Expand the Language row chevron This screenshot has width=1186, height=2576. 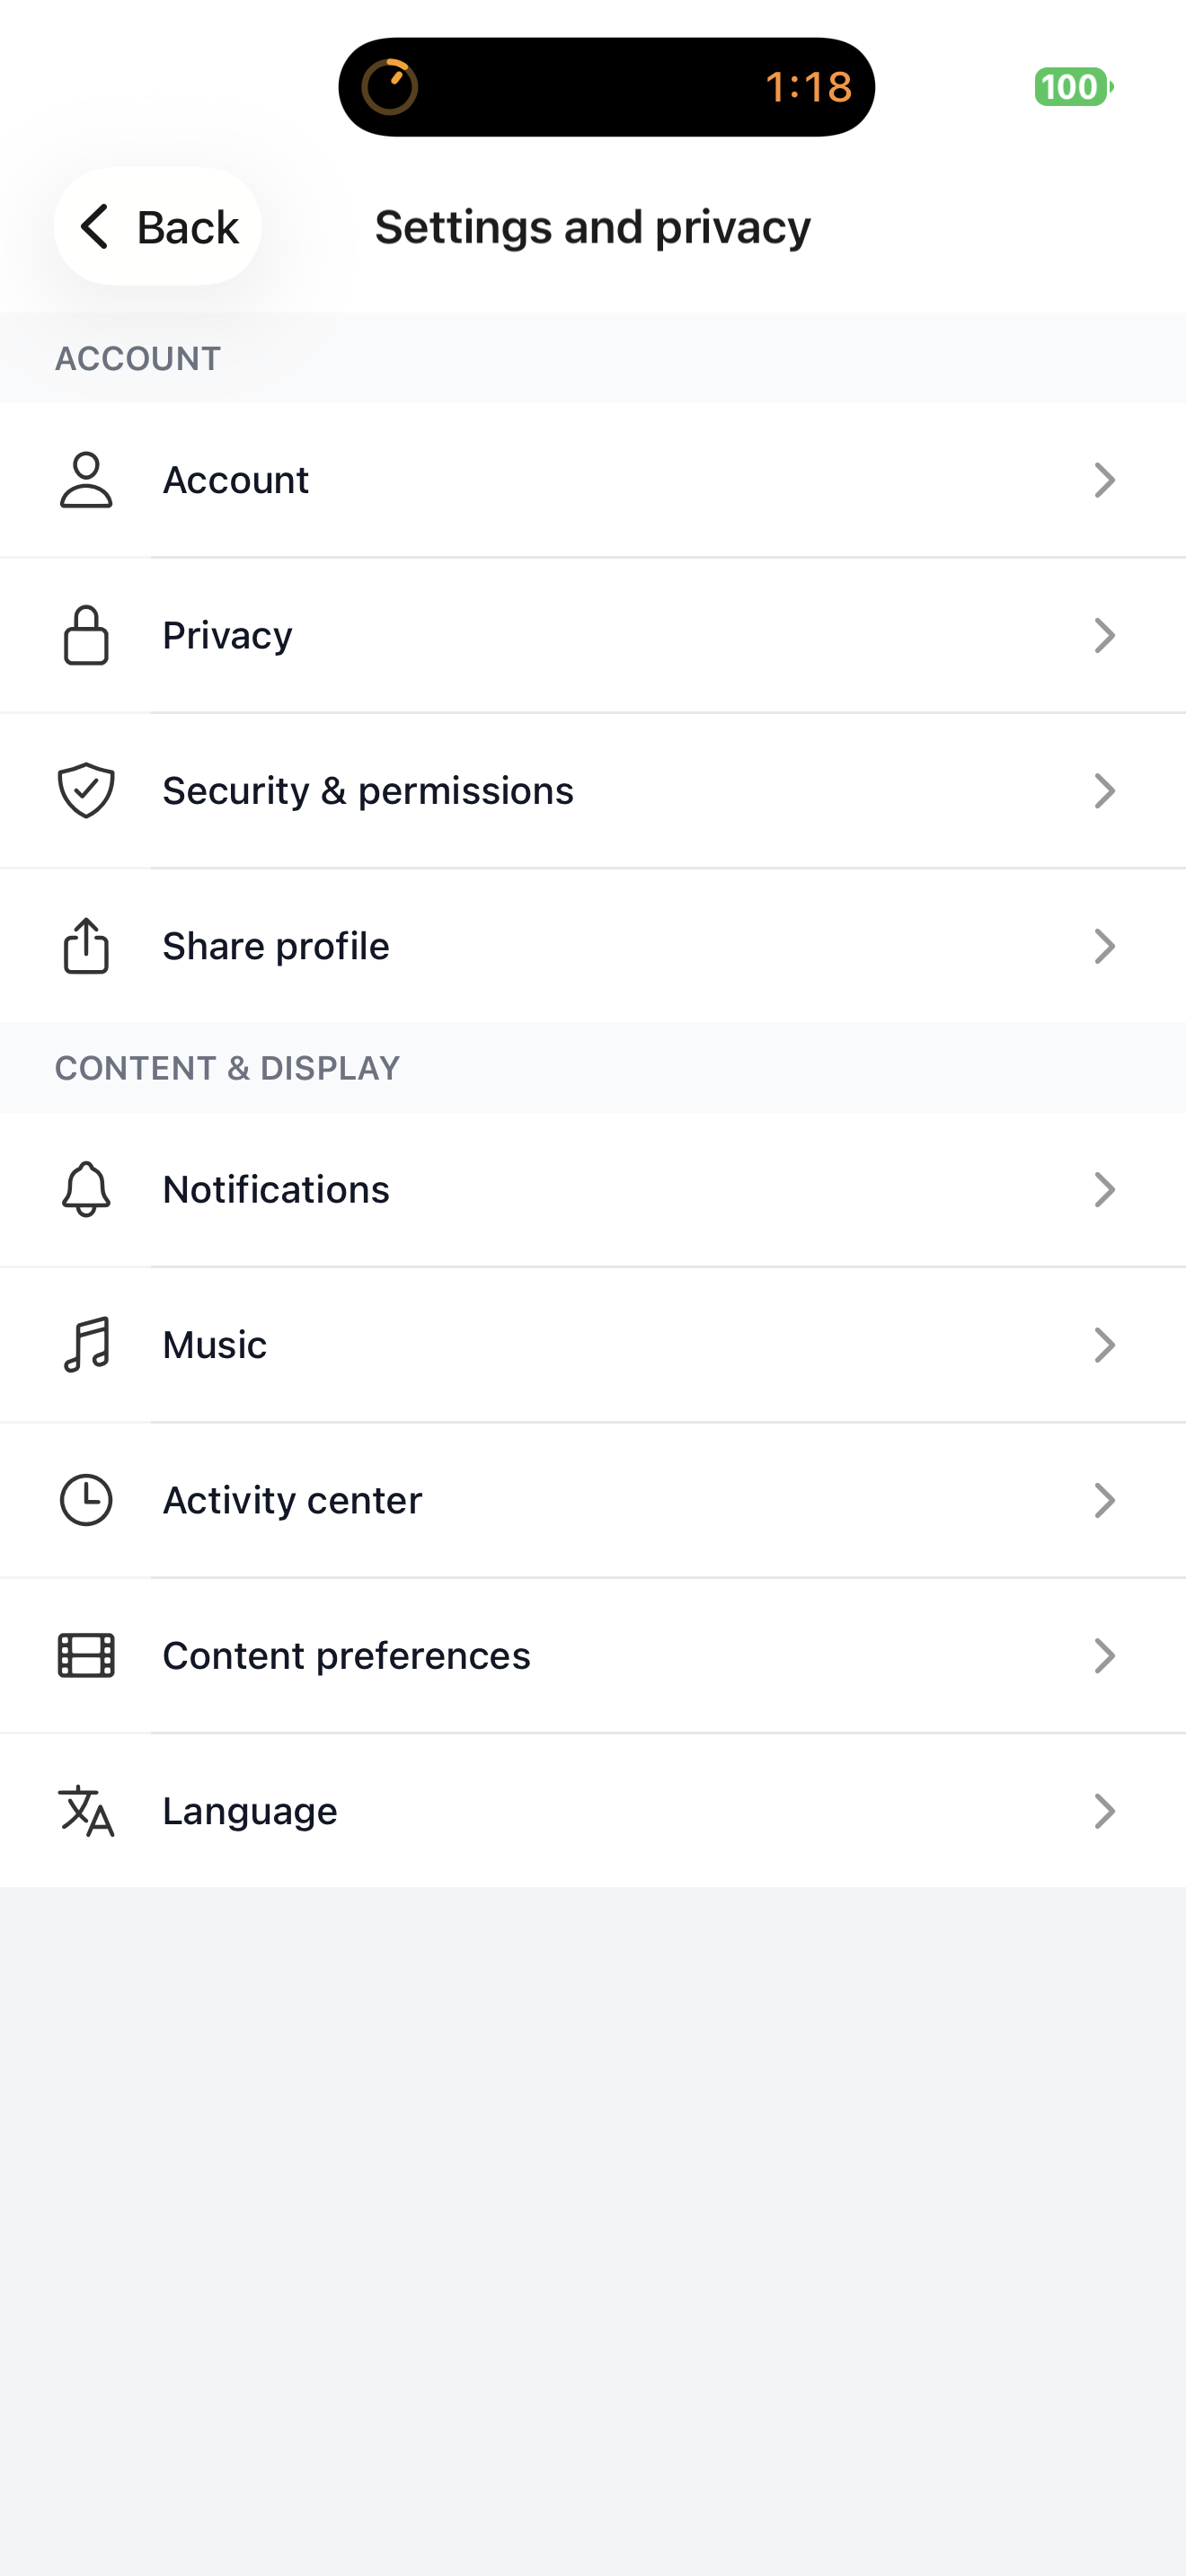point(1104,1811)
